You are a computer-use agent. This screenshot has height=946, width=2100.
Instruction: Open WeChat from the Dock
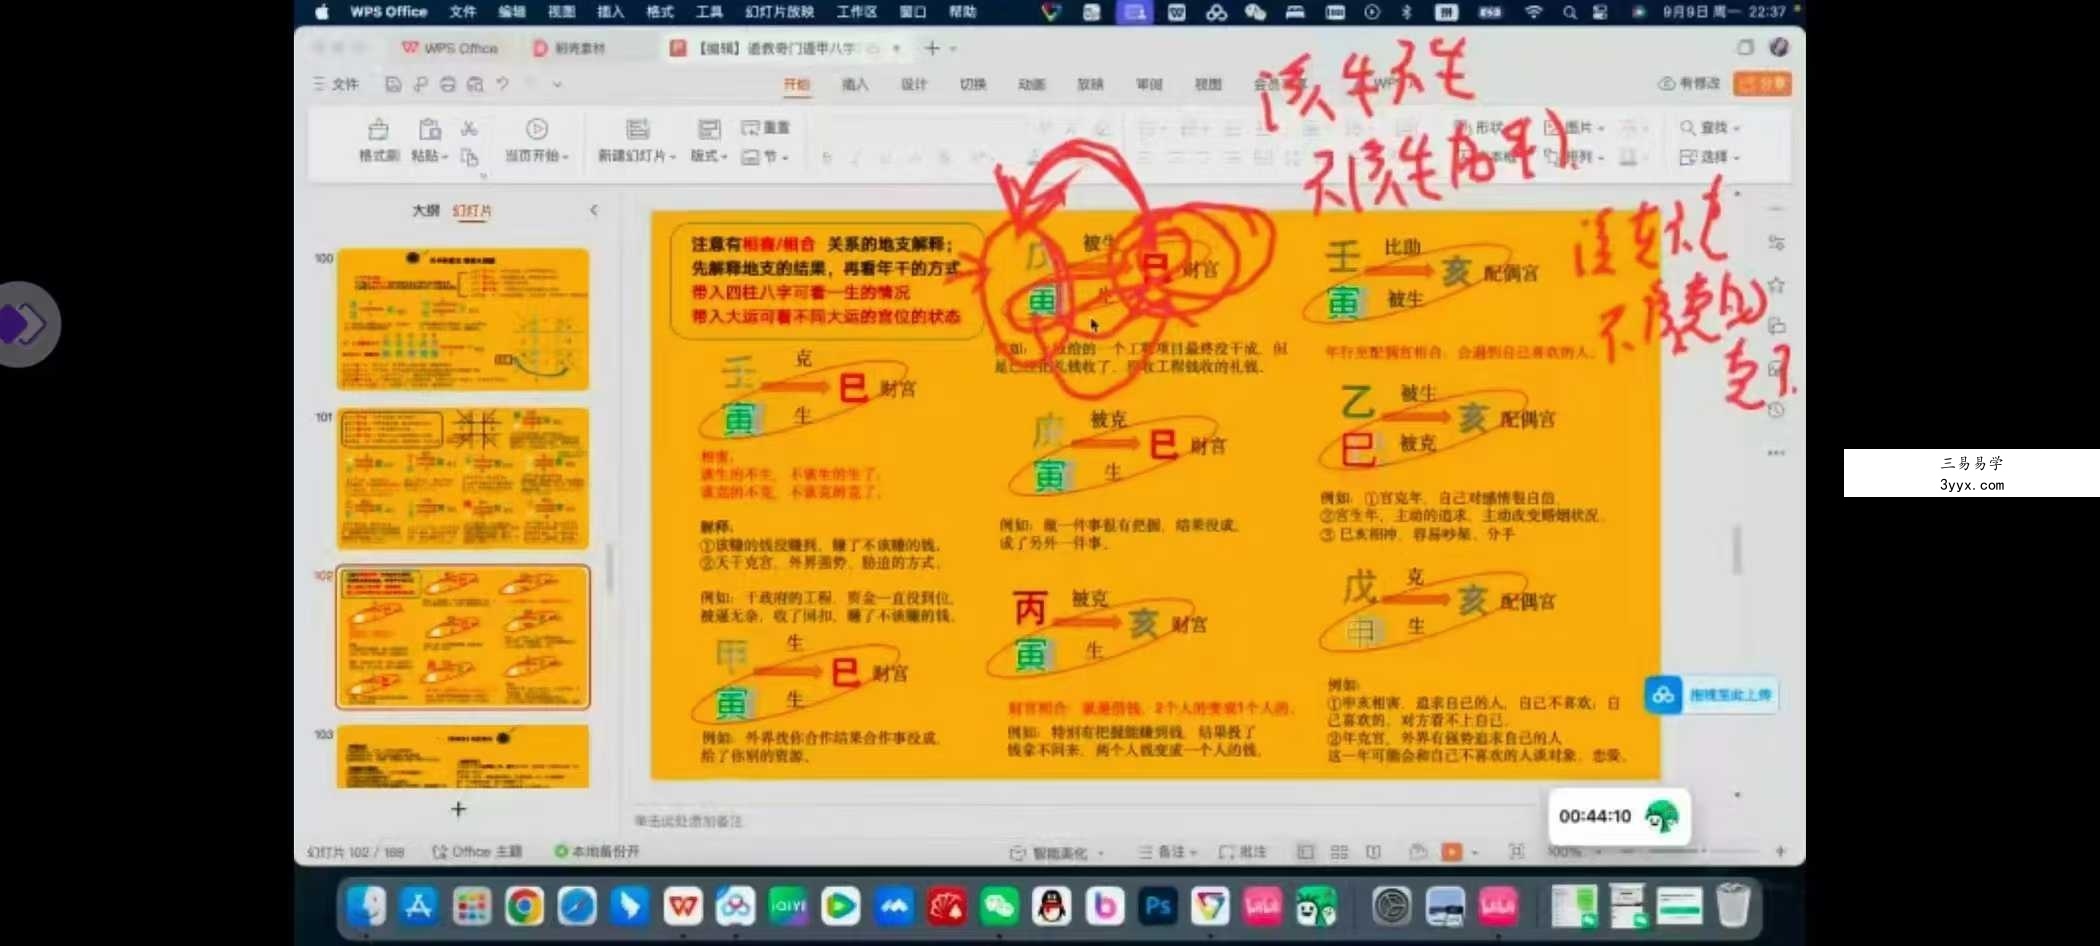point(999,907)
